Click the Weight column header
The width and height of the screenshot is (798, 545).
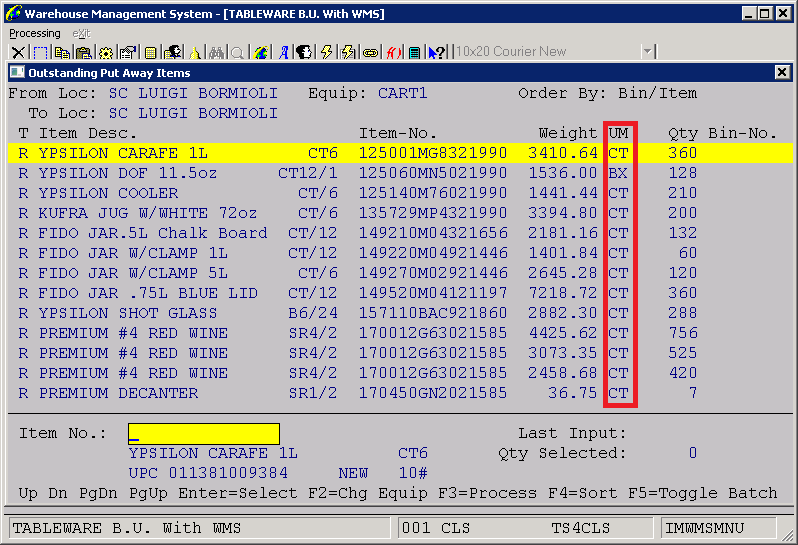567,133
